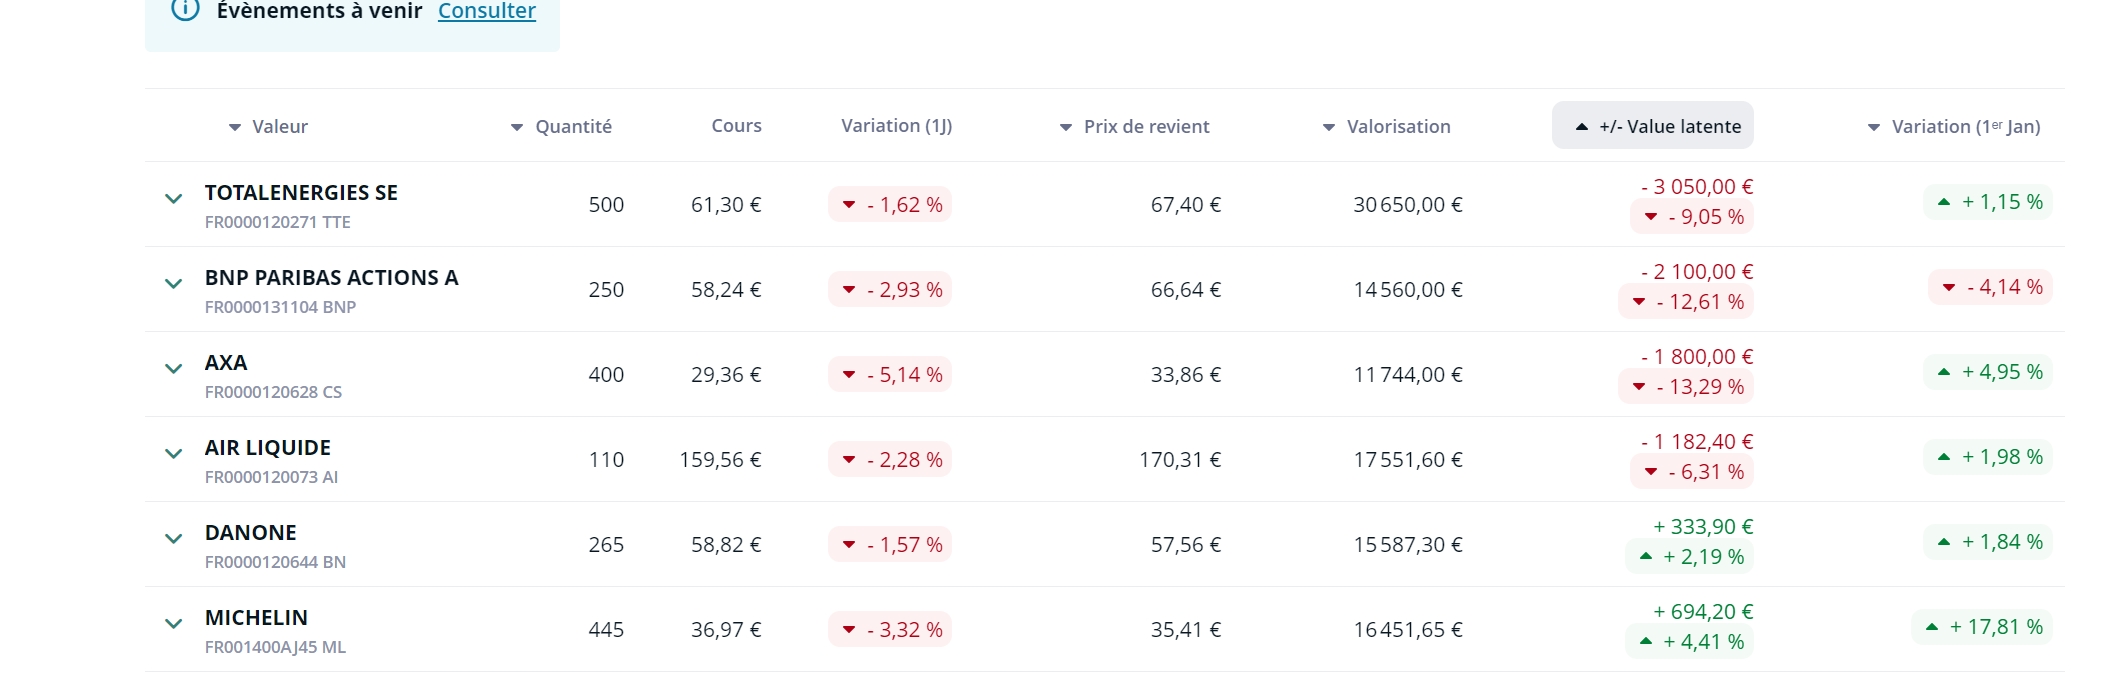
Task: Sort by Valorisation column header
Action: click(x=1387, y=127)
